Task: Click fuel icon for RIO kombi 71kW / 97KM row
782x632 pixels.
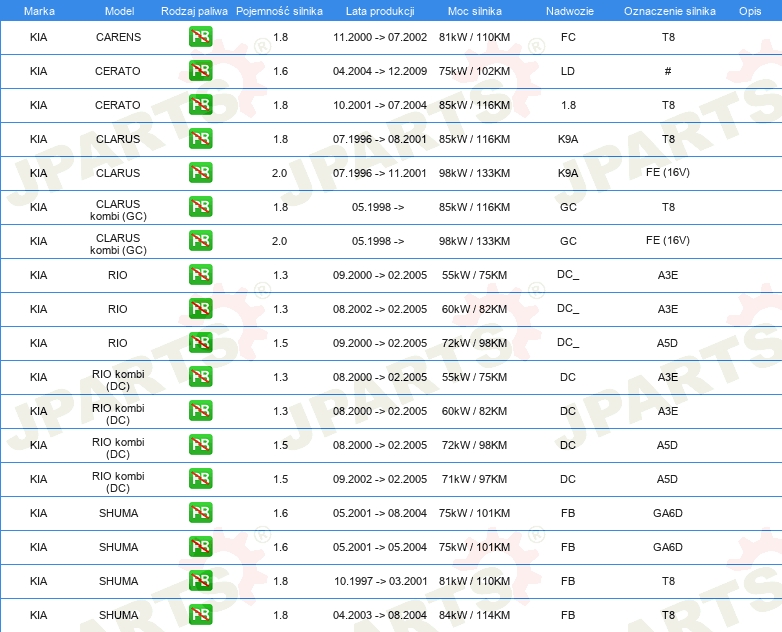Action: 200,478
